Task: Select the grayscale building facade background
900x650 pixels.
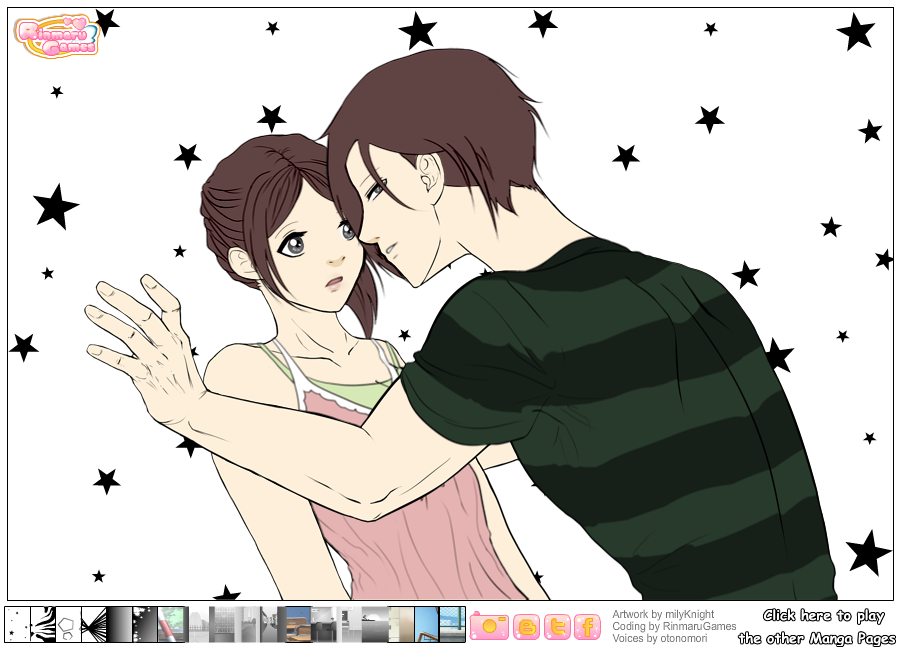Action: pos(224,624)
